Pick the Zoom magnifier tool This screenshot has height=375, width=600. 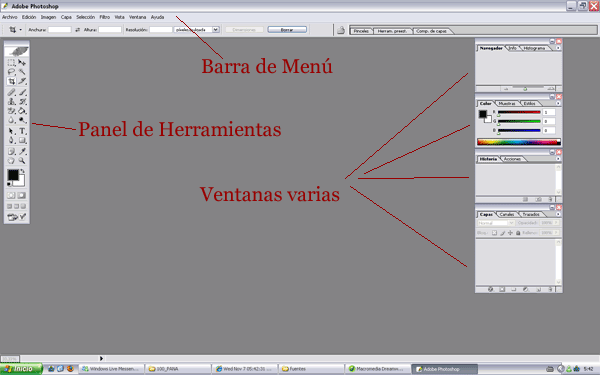(x=22, y=161)
